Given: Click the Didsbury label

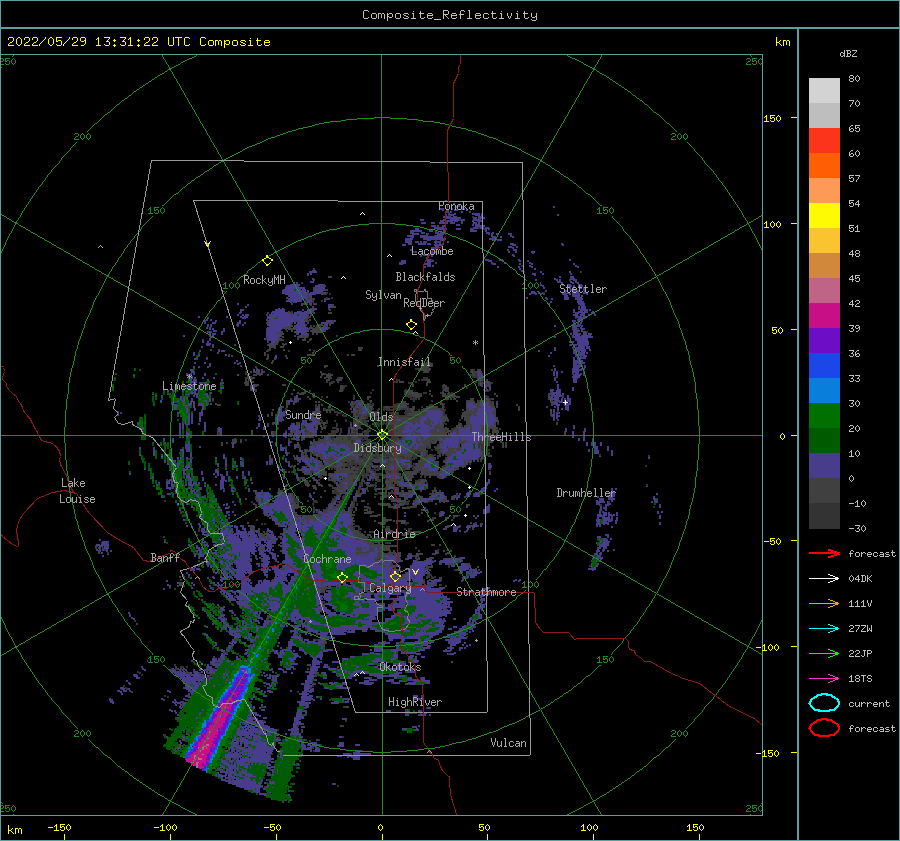Looking at the screenshot, I should [x=378, y=448].
